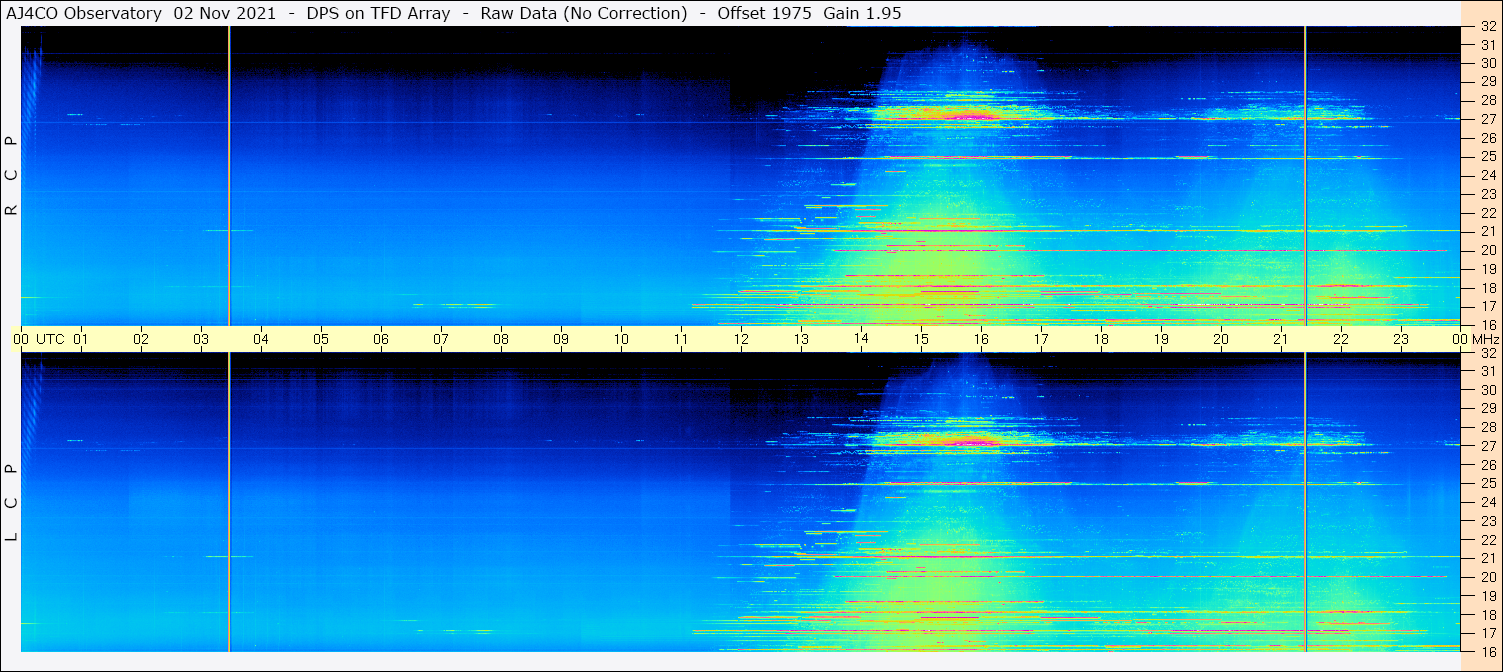Select 'Gain 1.95' in the header
Screen dimensions: 1503x672
pyautogui.click(x=862, y=13)
